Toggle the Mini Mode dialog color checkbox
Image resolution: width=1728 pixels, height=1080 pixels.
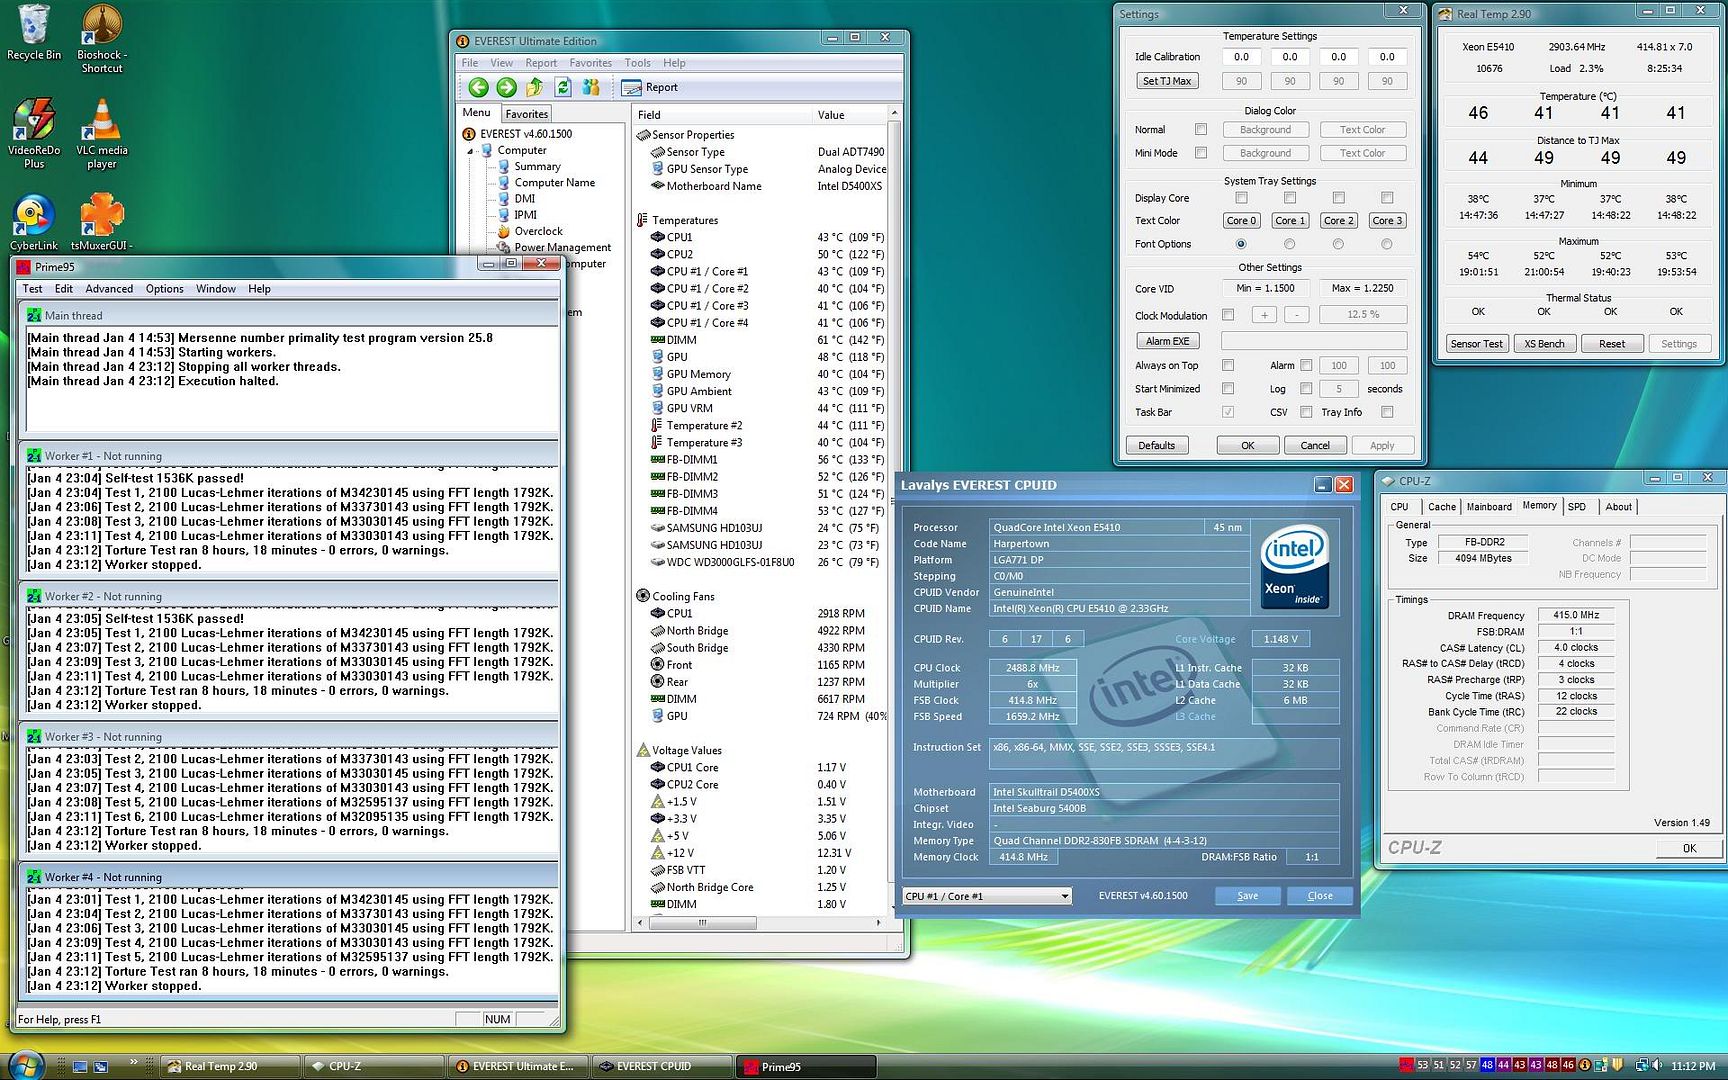click(1201, 153)
